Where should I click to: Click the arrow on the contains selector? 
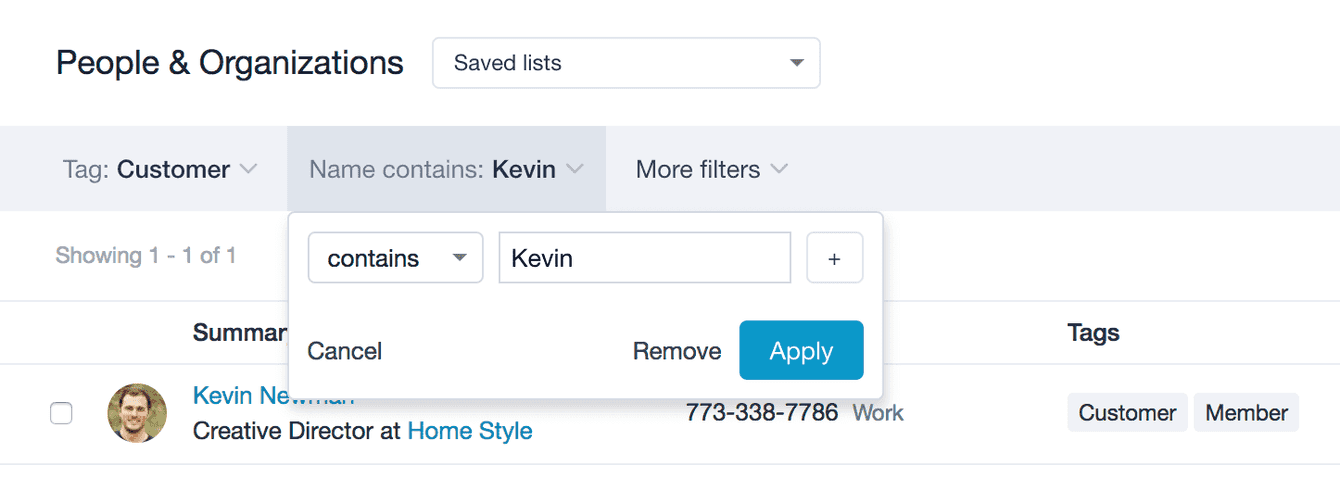click(x=460, y=258)
